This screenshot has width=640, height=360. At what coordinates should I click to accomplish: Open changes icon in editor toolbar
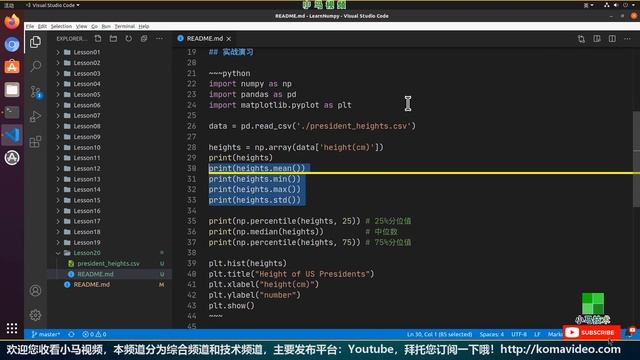[581, 39]
